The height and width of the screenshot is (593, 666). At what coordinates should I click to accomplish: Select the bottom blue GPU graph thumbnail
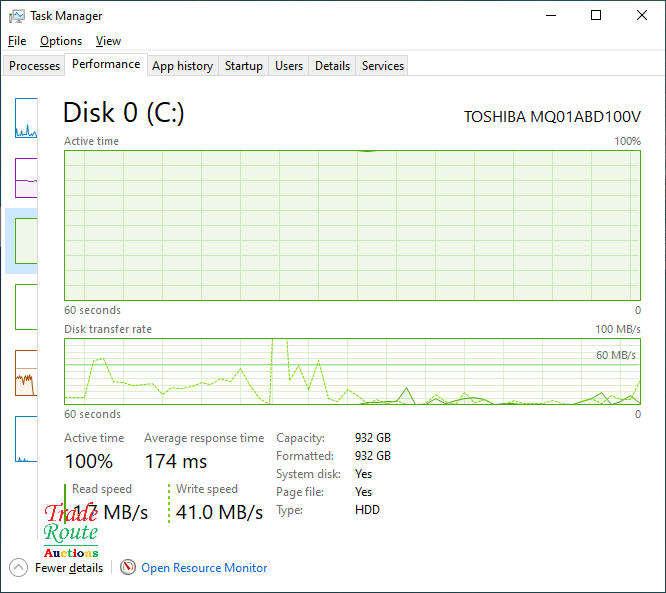pyautogui.click(x=26, y=439)
